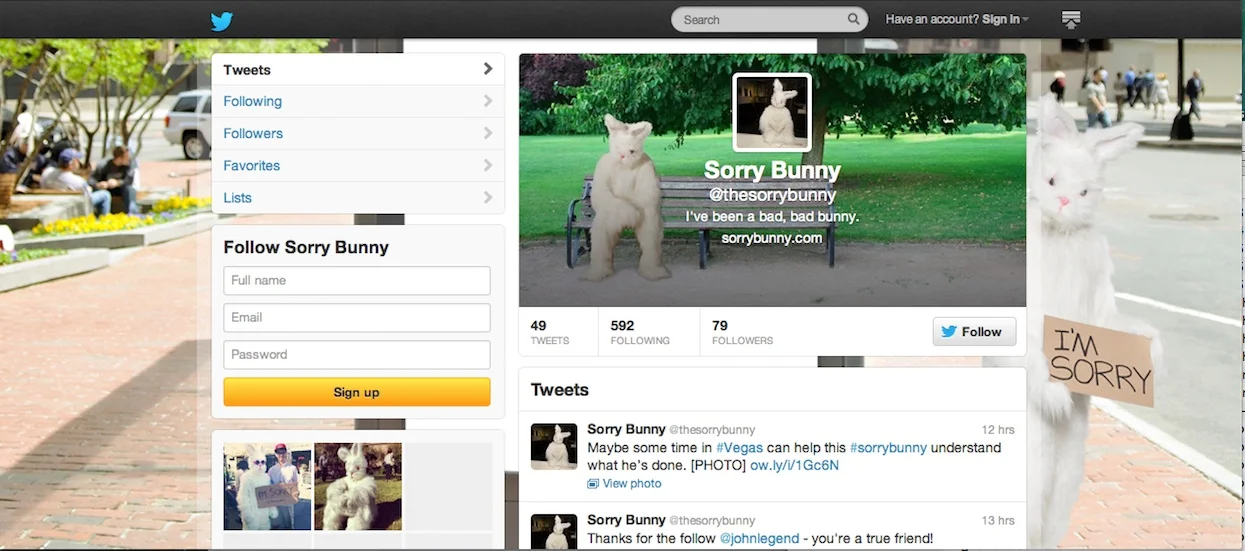Click the #Vegas hashtag
The width and height of the screenshot is (1245, 551).
click(740, 447)
